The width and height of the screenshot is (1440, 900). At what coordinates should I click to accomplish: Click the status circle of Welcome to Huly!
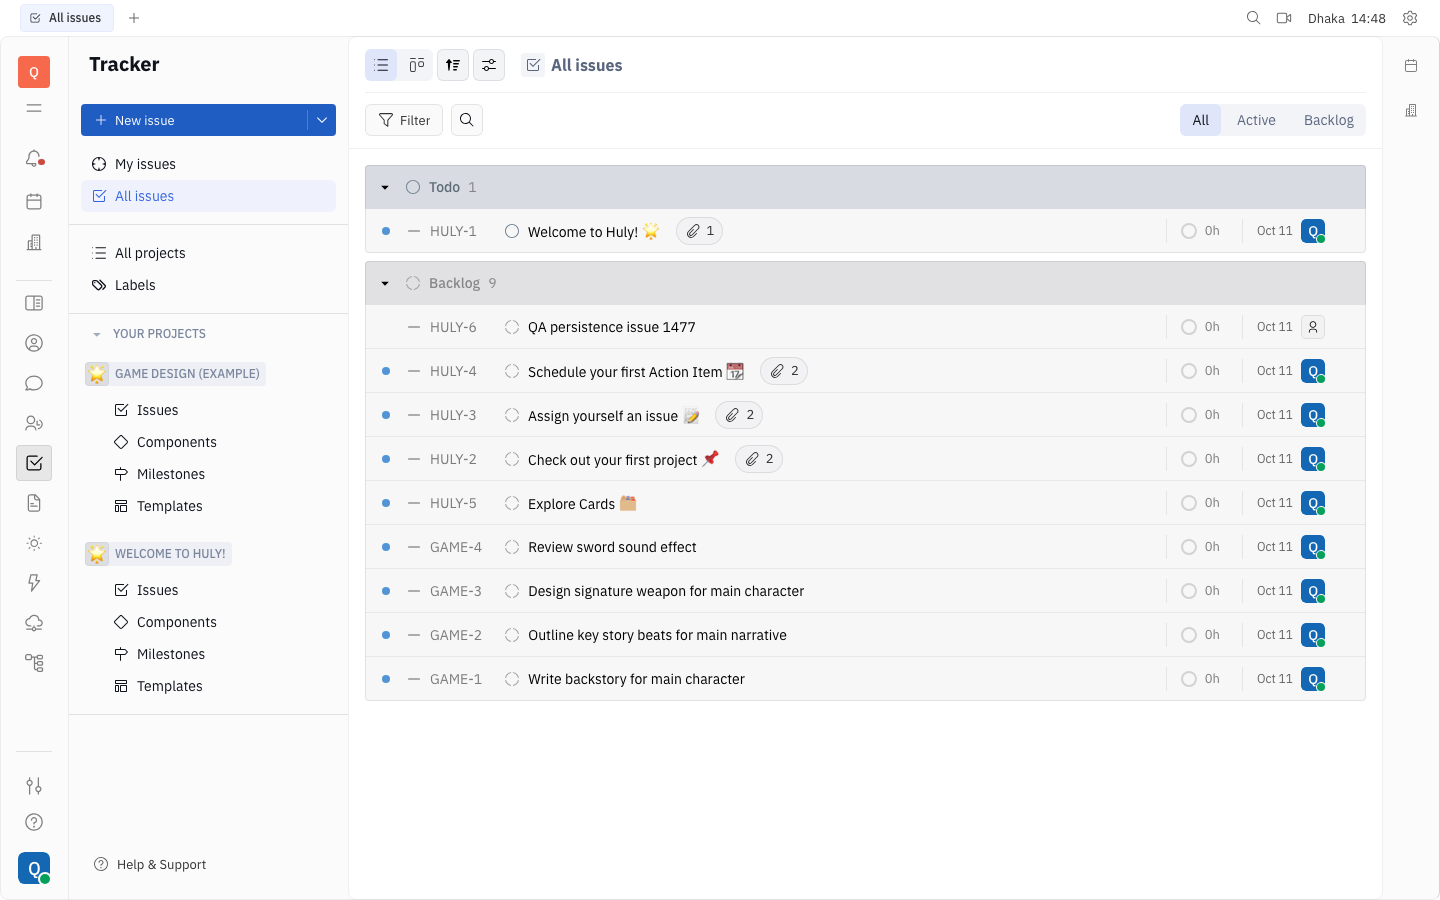pyautogui.click(x=512, y=231)
